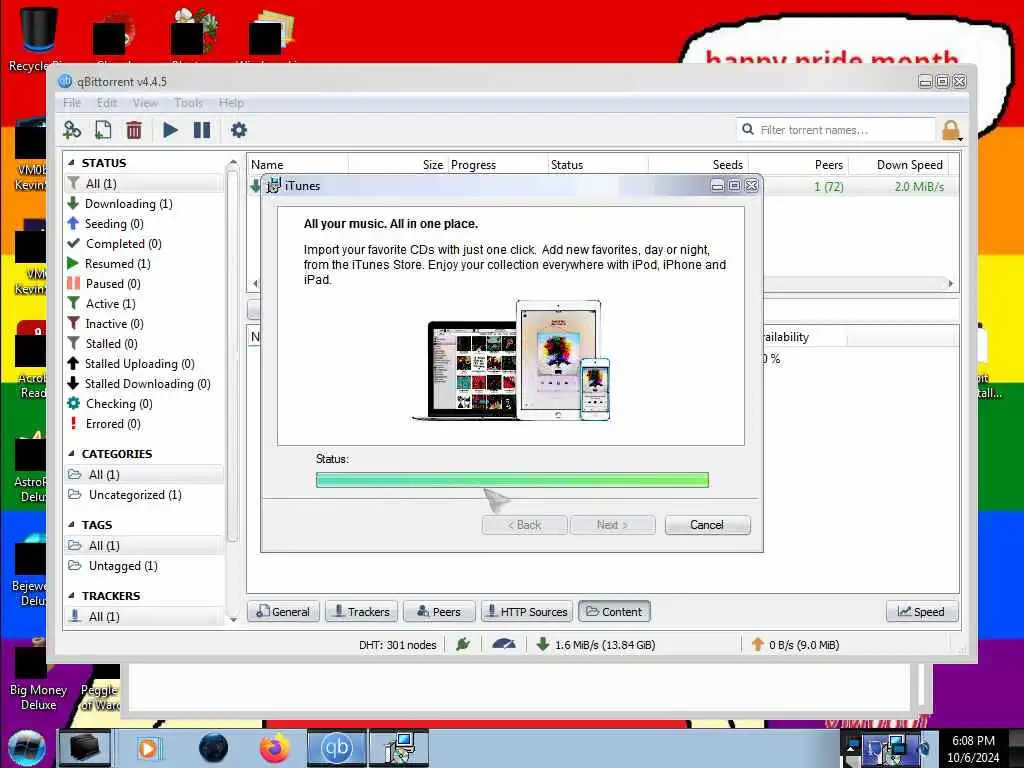Open the Recycle Bin desktop icon
This screenshot has height=768, width=1024.
click(x=39, y=39)
